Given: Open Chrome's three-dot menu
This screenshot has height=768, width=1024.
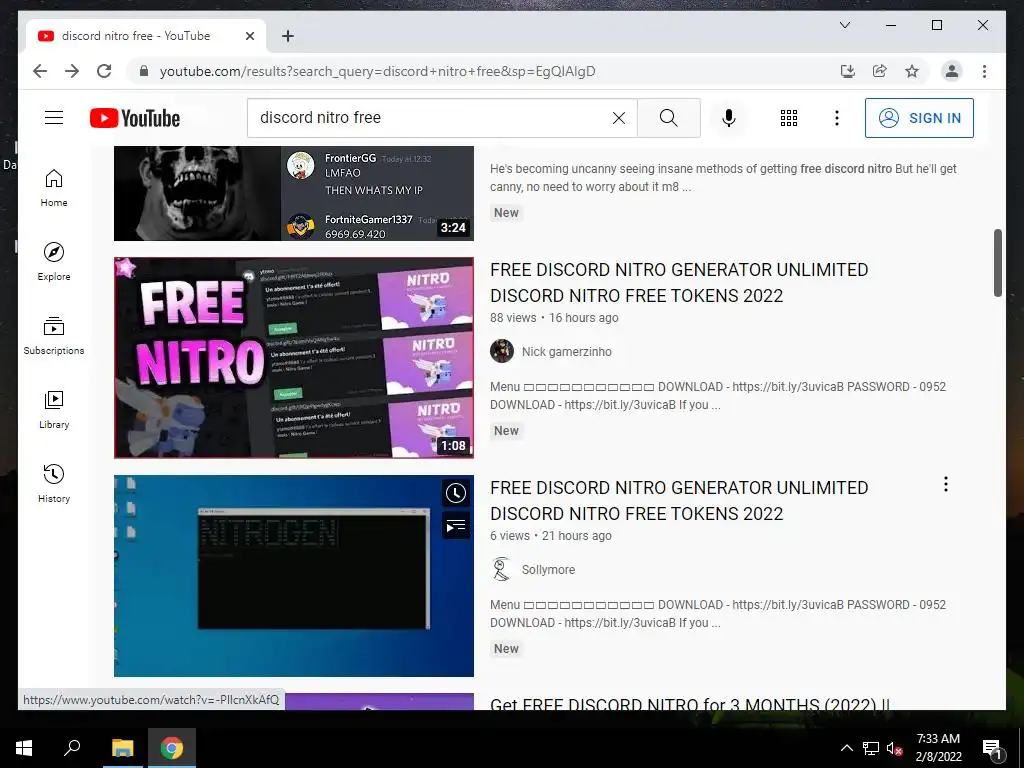Looking at the screenshot, I should pos(984,71).
